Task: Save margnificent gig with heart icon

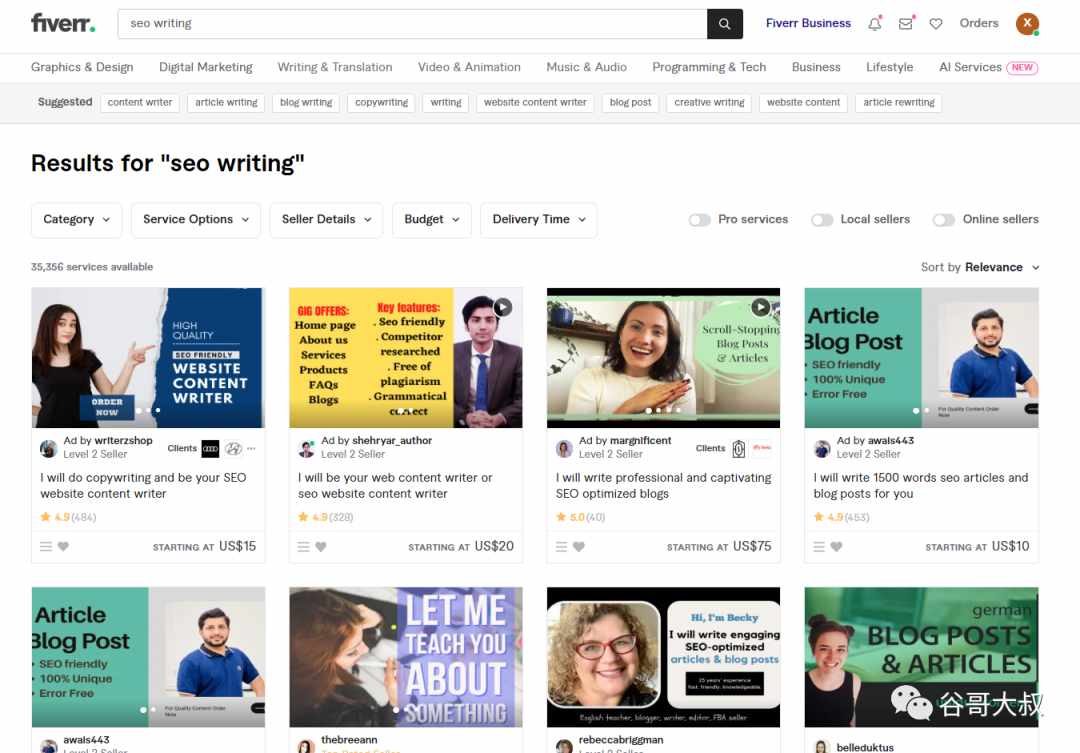Action: pos(579,546)
